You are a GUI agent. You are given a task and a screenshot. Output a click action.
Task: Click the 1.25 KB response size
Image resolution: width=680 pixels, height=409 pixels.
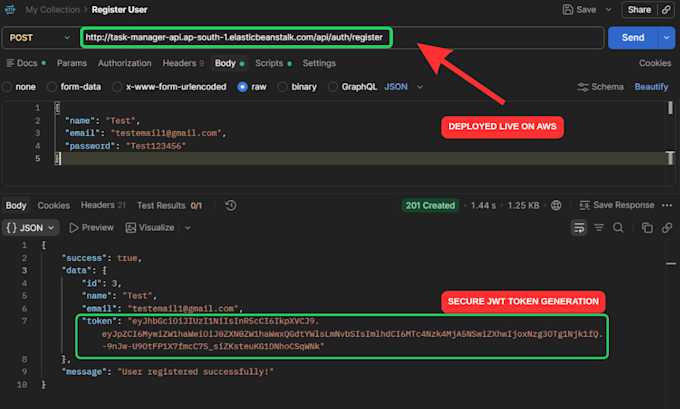click(x=523, y=206)
